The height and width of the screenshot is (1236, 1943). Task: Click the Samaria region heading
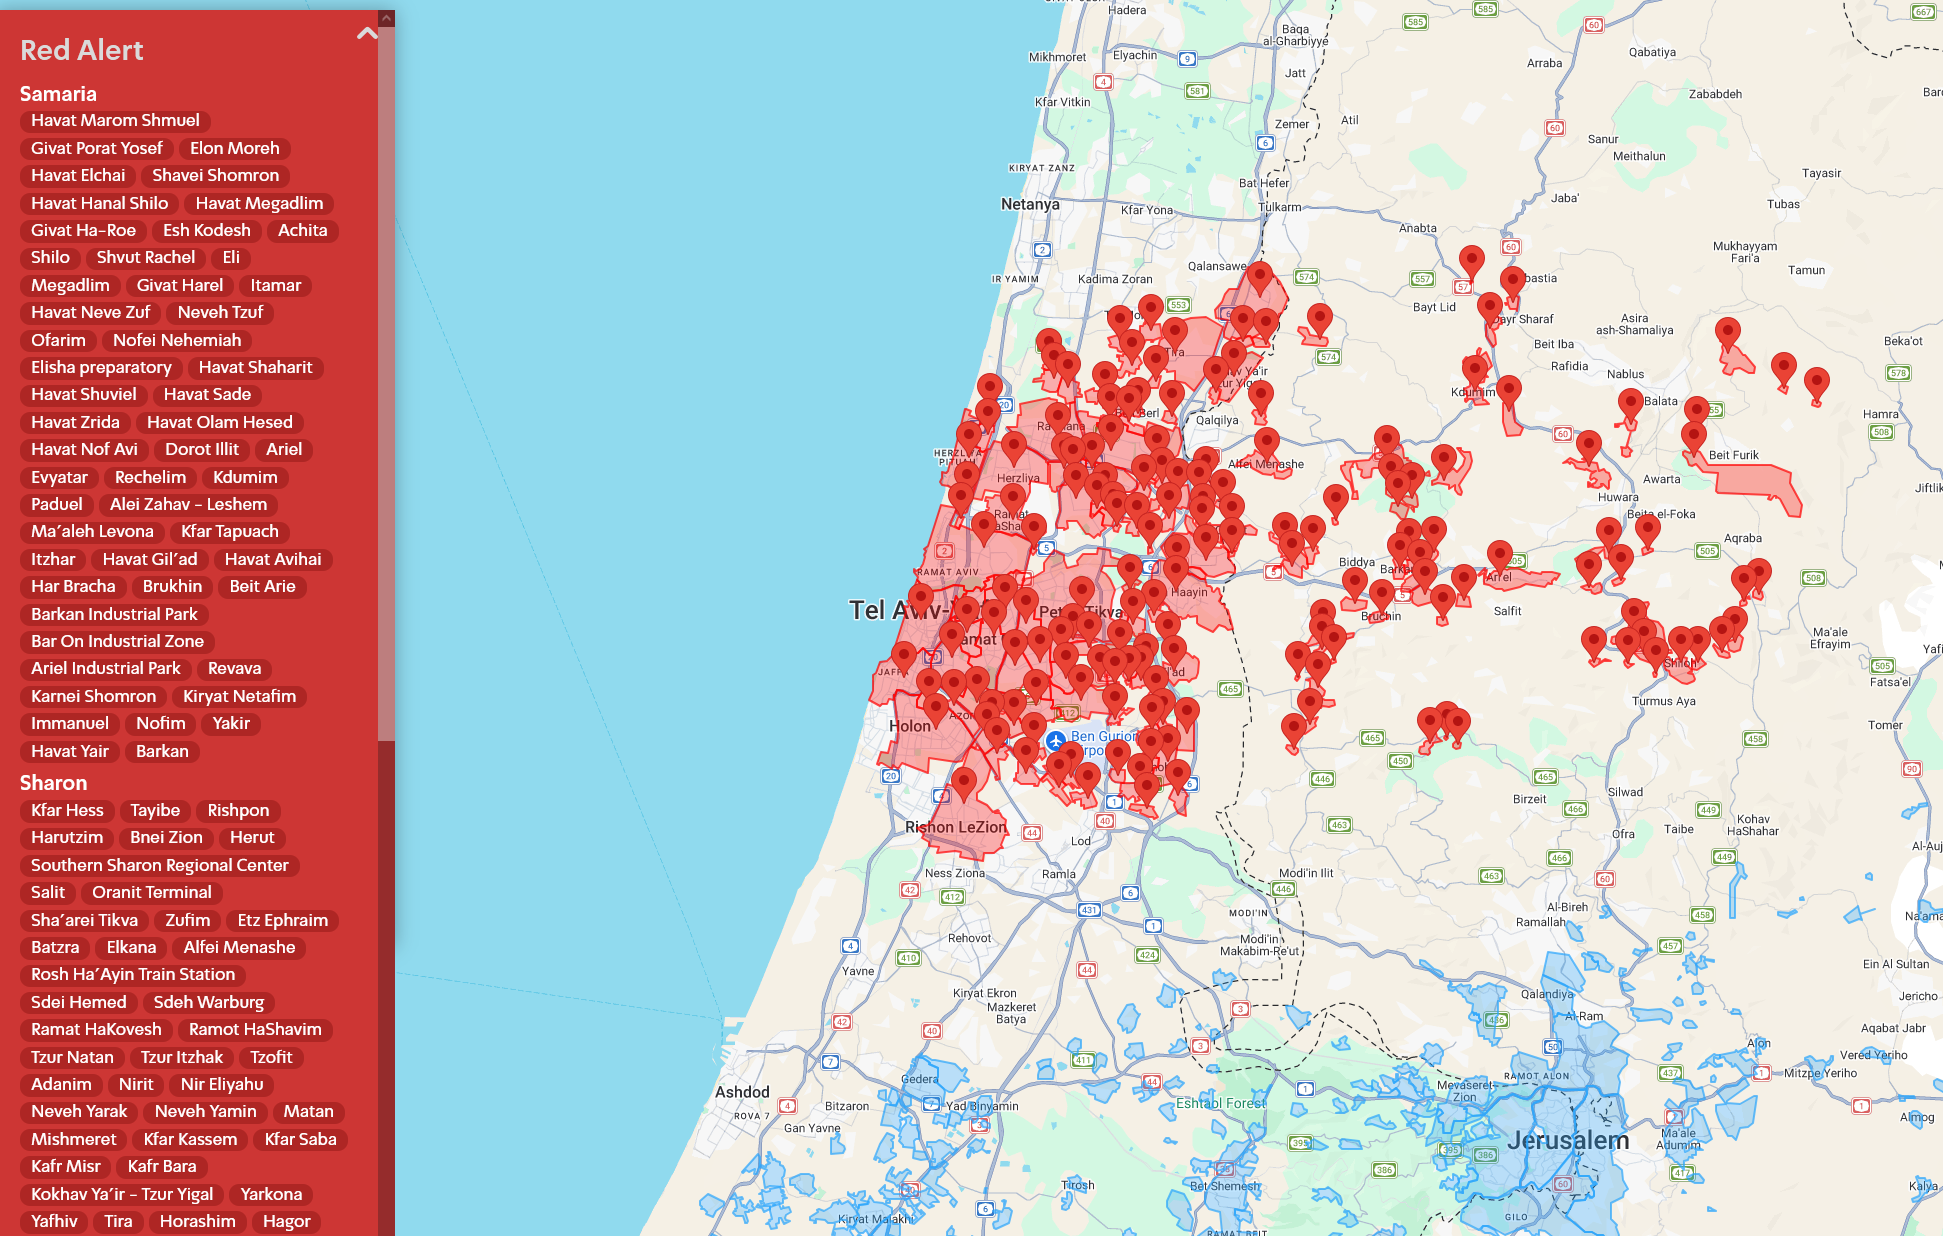[58, 94]
